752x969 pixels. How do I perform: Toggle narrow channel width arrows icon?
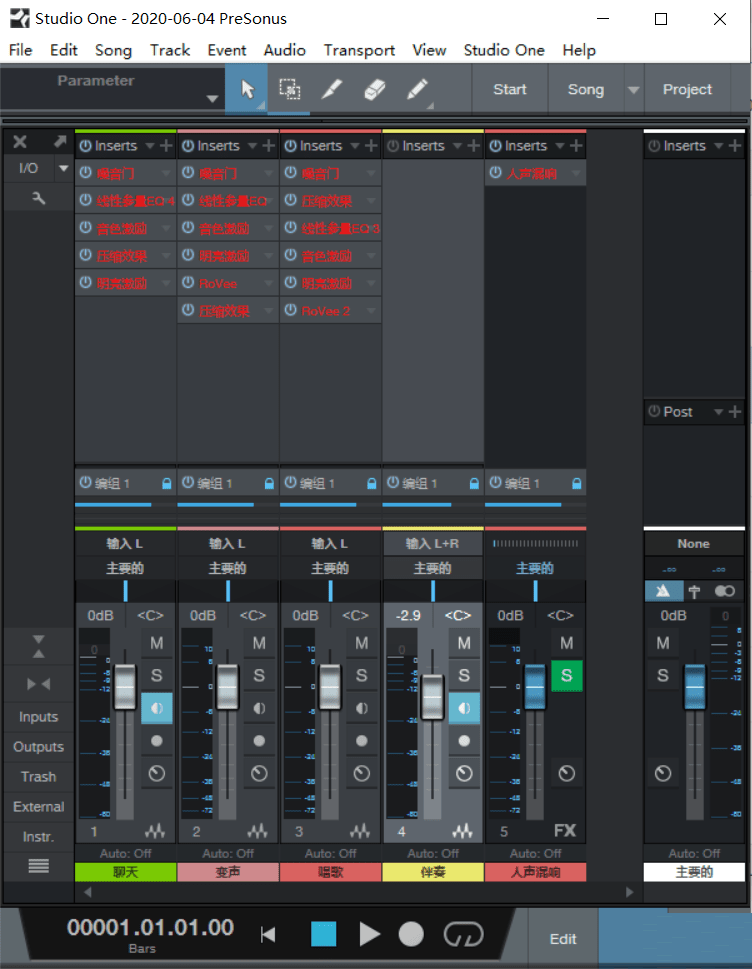tap(38, 684)
